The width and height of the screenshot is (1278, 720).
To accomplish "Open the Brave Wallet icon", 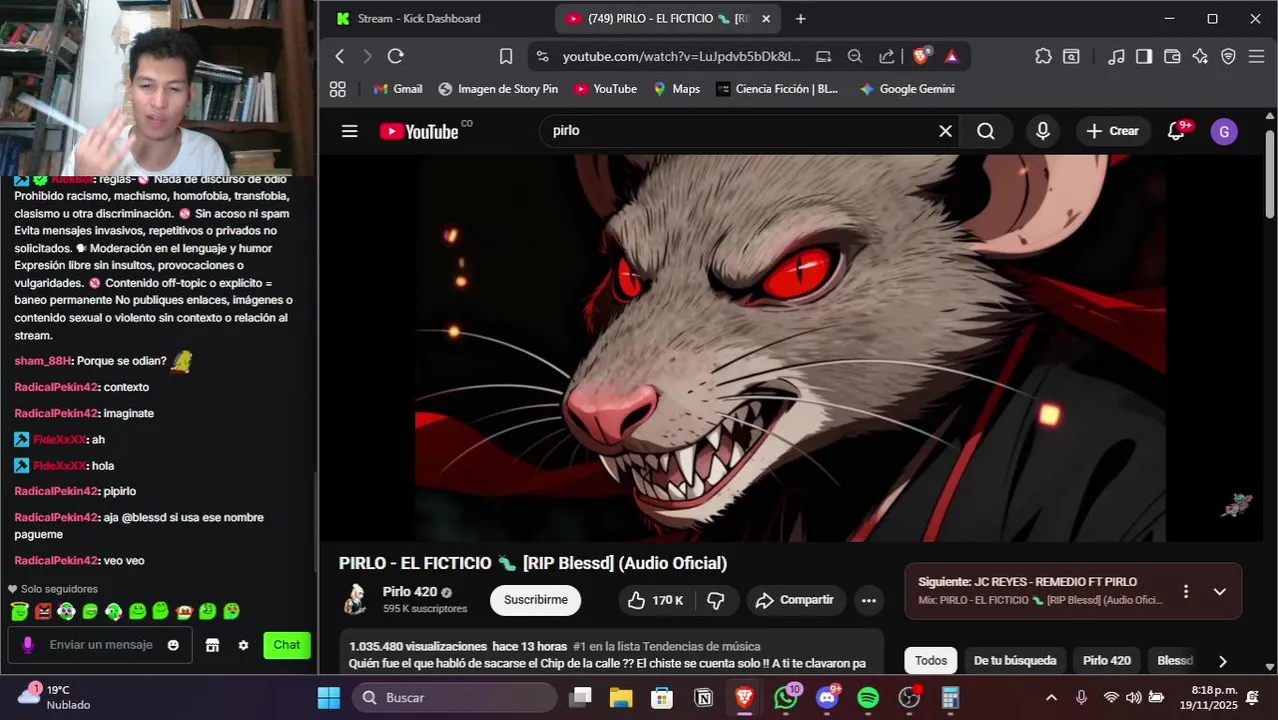I will tap(1172, 57).
